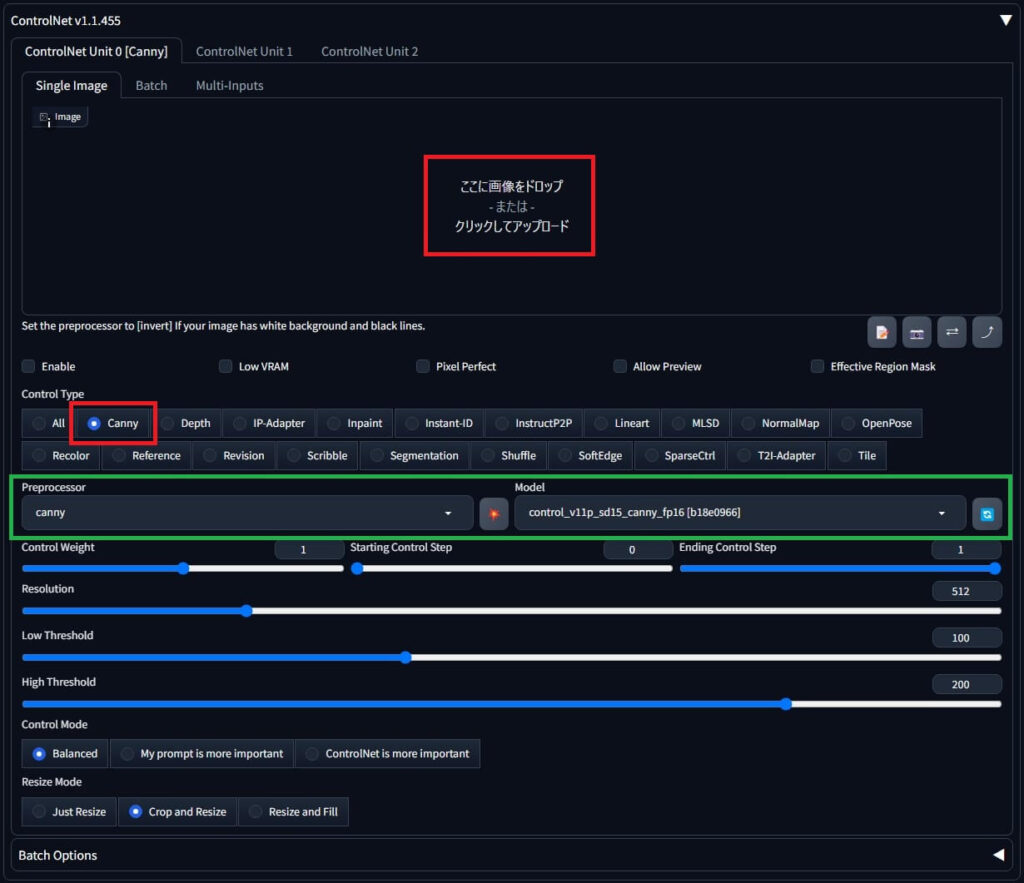Click the new canvas document icon
This screenshot has width=1024, height=883.
tap(882, 332)
